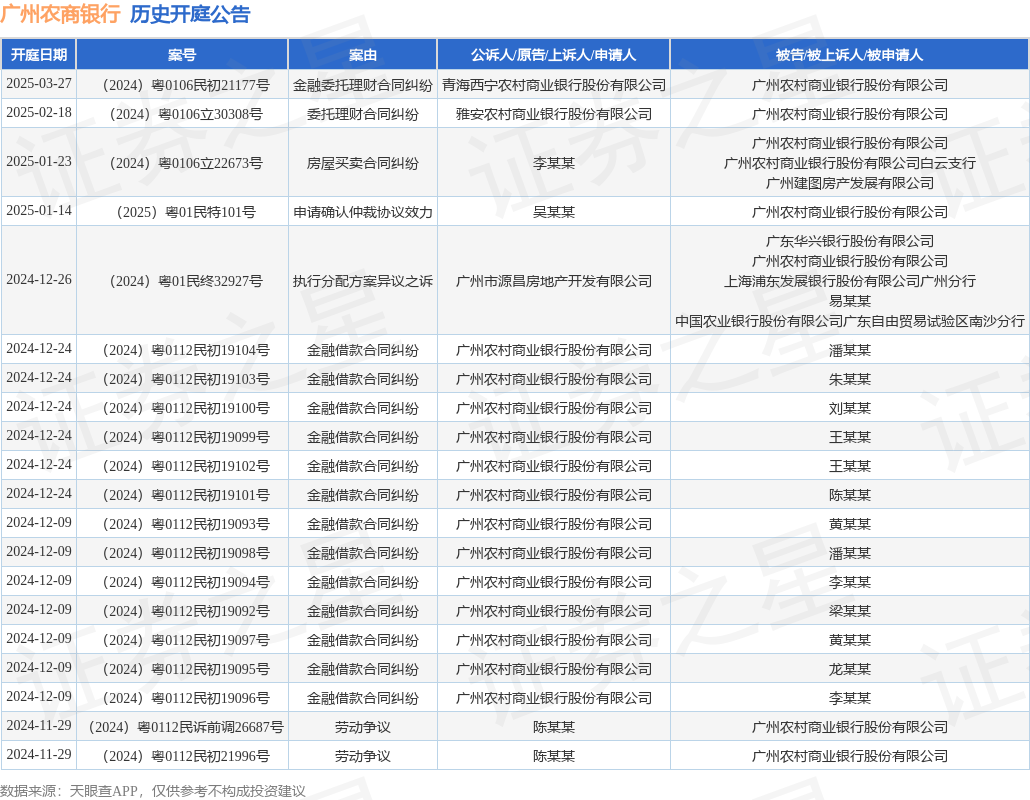Click the 广州农商银行 title text
Viewport: 1030px width, 800px height.
pos(60,14)
